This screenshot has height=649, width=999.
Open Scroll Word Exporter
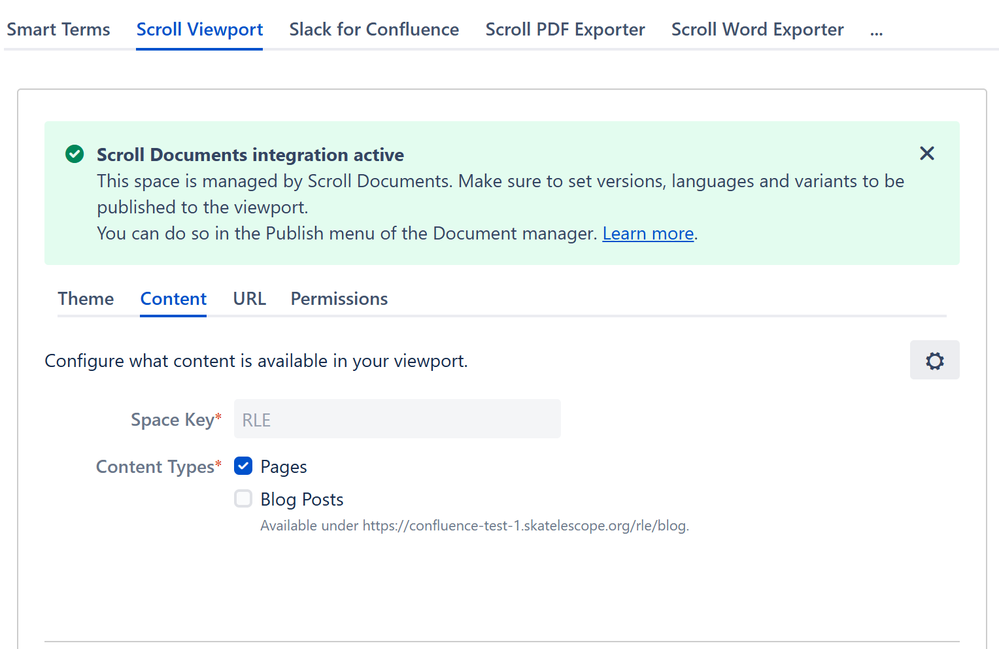tap(756, 29)
